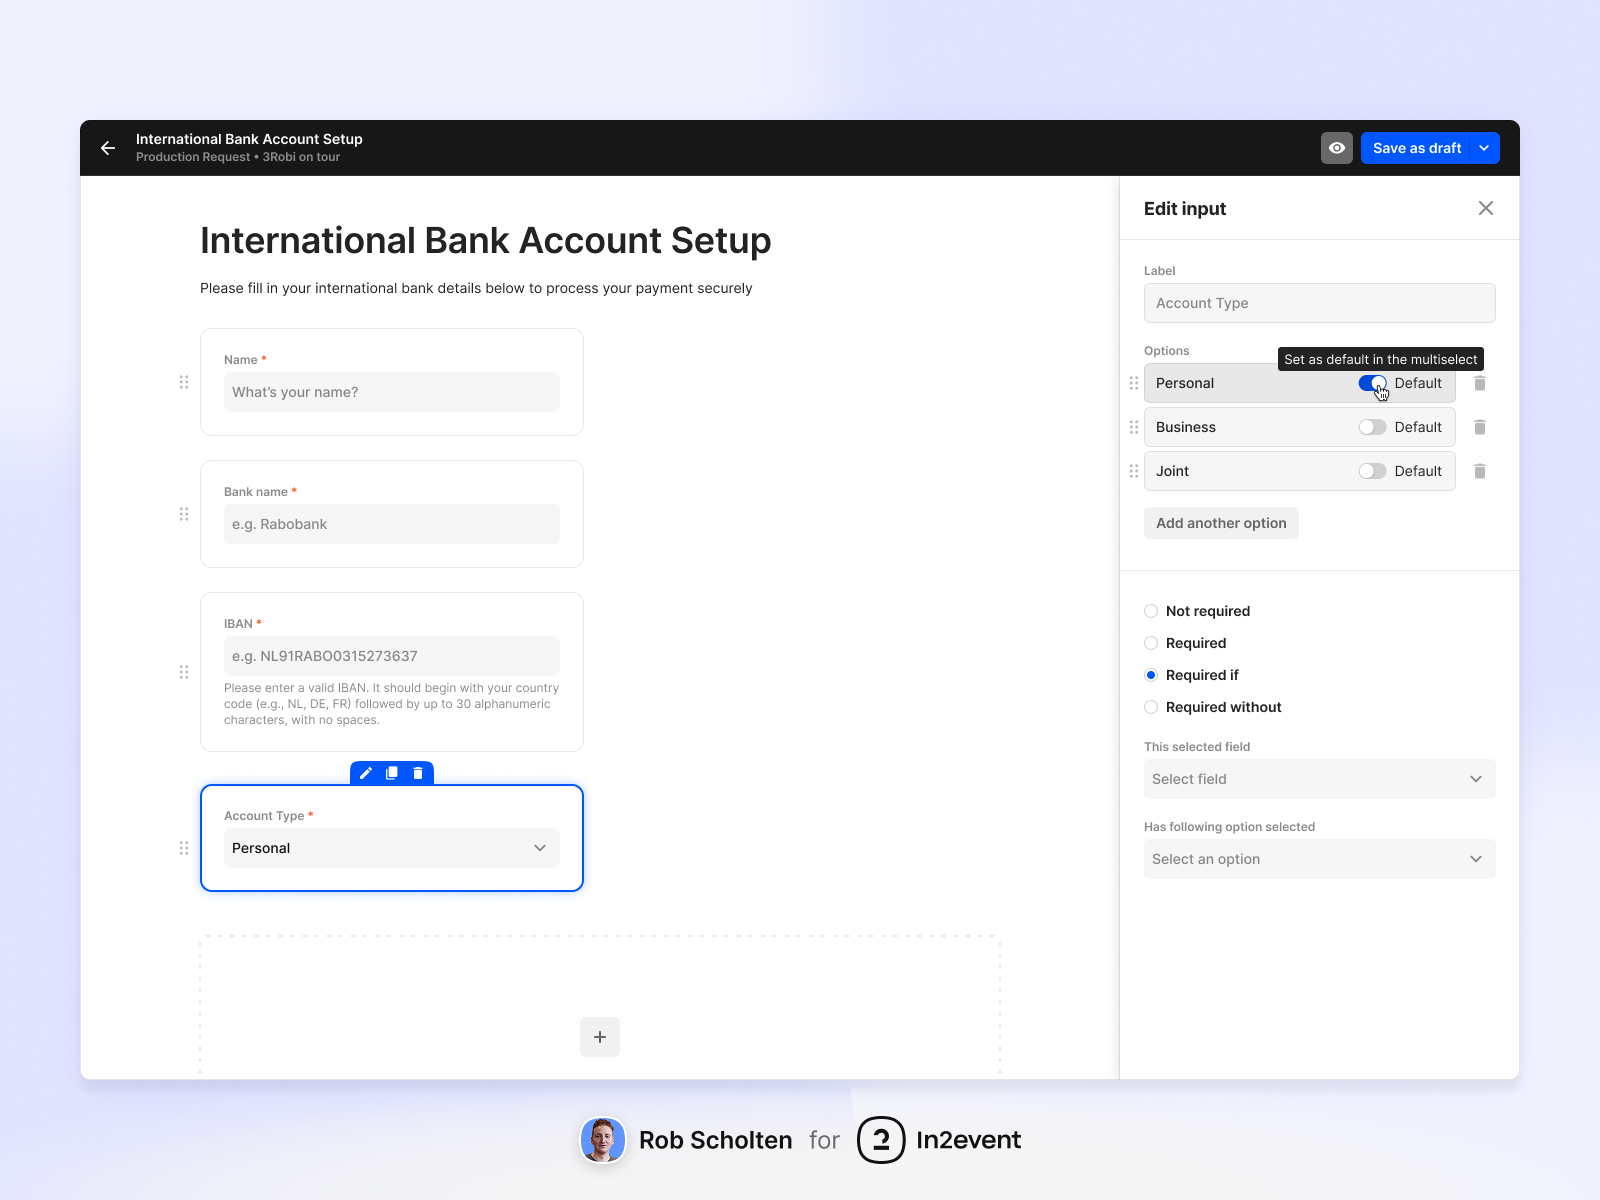Edit the Personal option text
Image resolution: width=1600 pixels, height=1200 pixels.
coord(1185,383)
